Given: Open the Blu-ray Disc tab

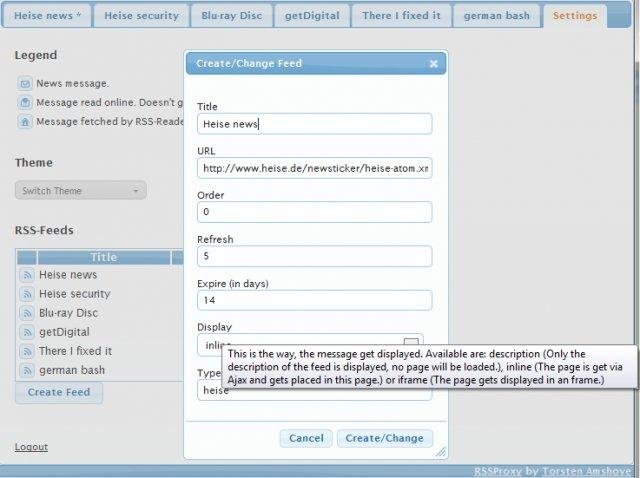Looking at the screenshot, I should pos(231,16).
